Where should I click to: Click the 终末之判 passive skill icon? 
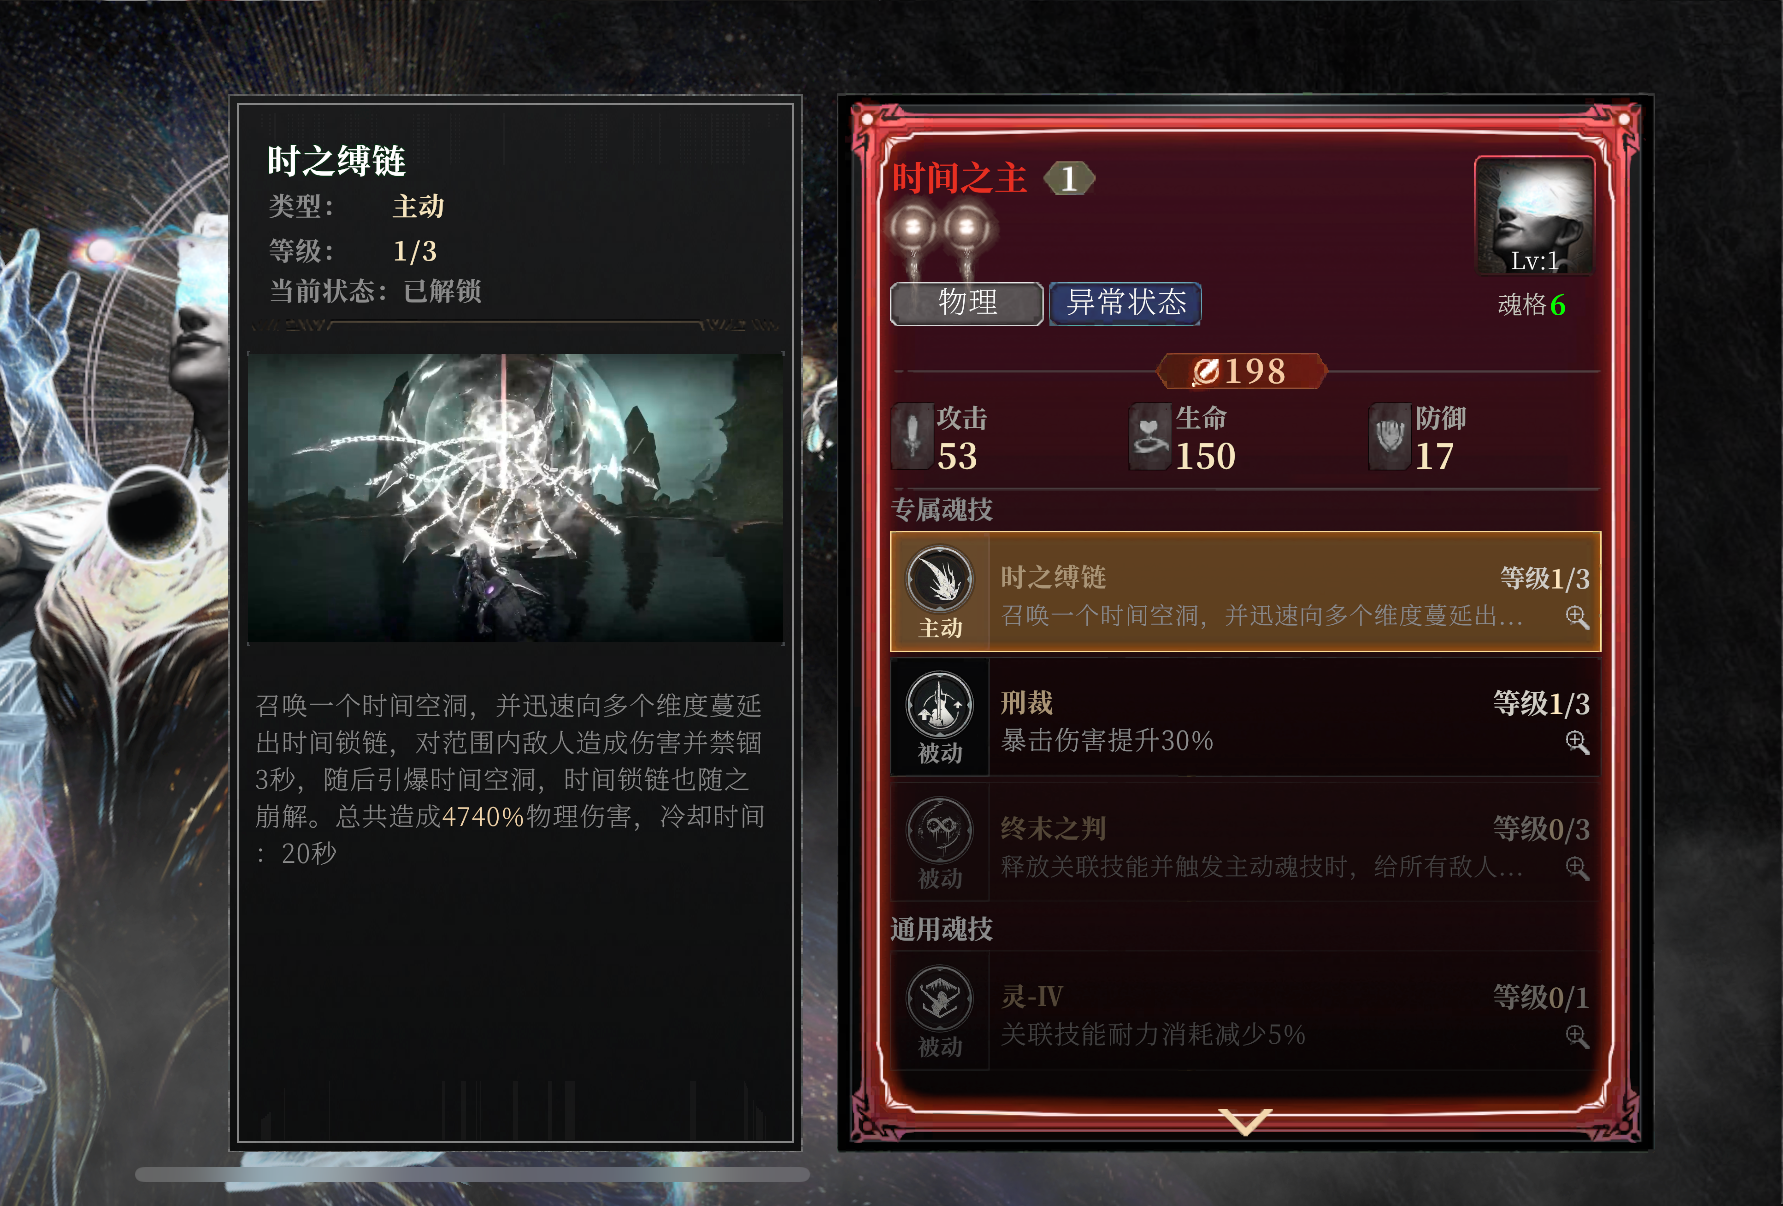(x=939, y=830)
